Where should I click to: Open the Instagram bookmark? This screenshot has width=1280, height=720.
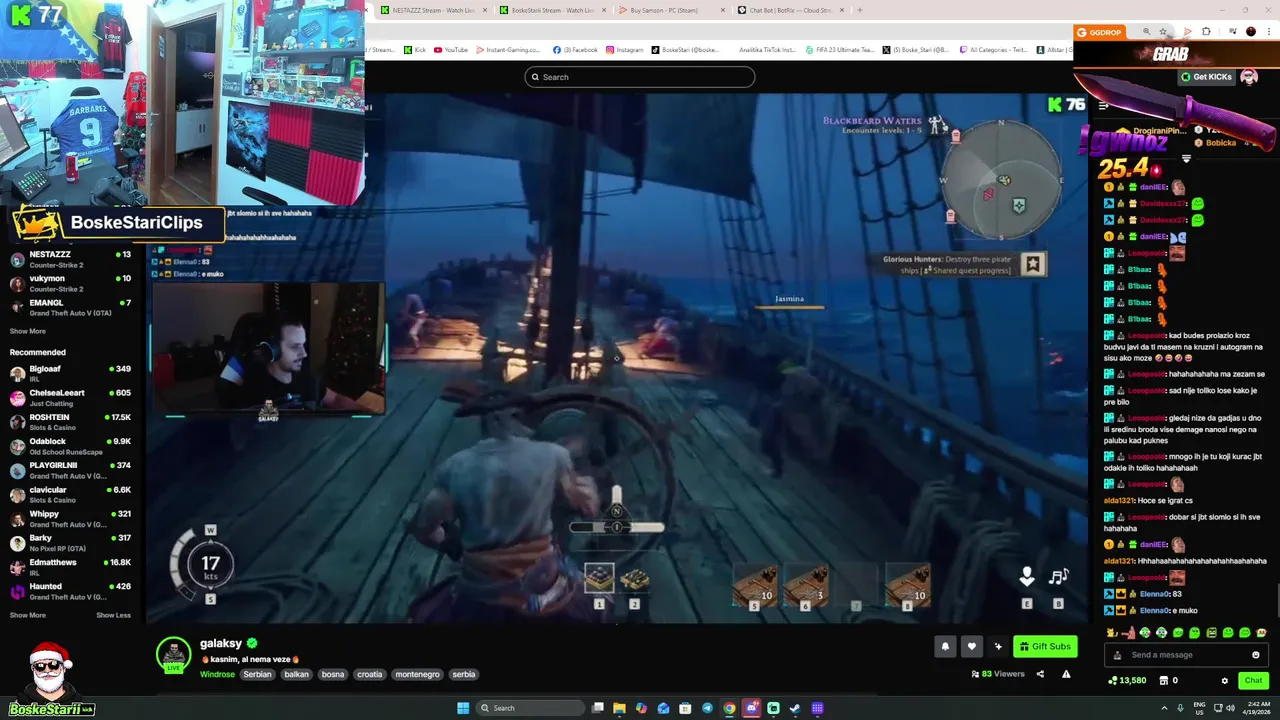(x=624, y=50)
